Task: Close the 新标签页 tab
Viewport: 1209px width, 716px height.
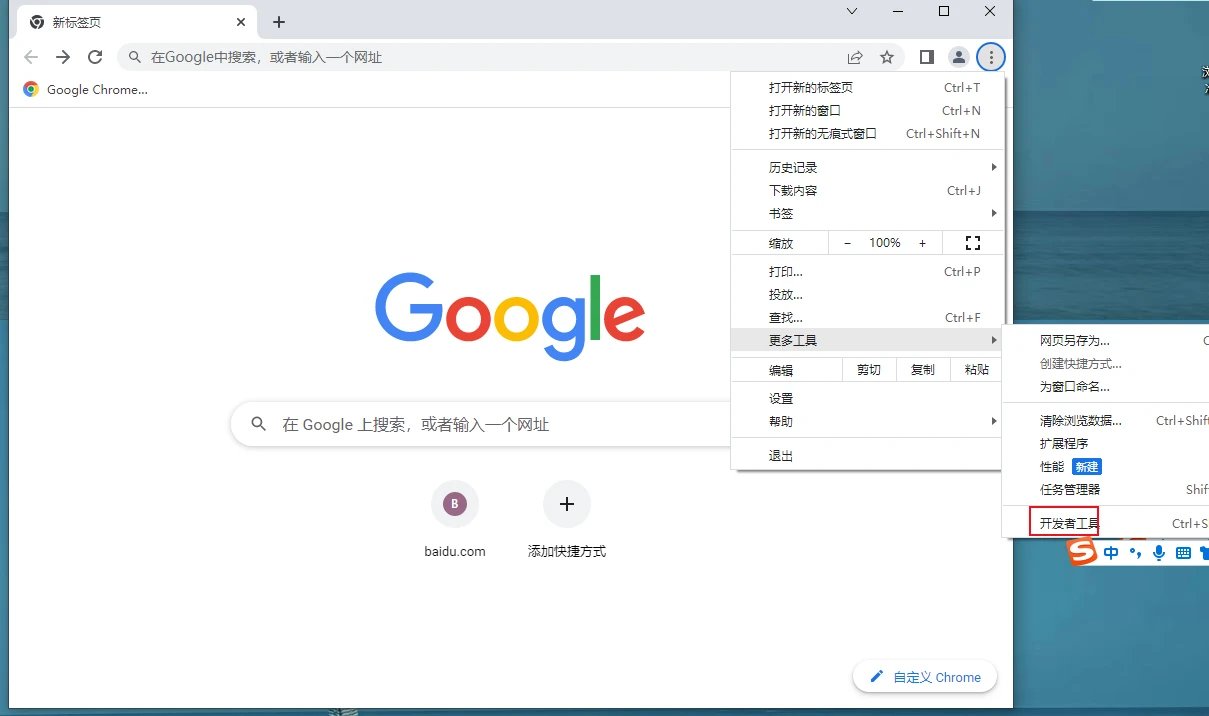Action: point(241,22)
